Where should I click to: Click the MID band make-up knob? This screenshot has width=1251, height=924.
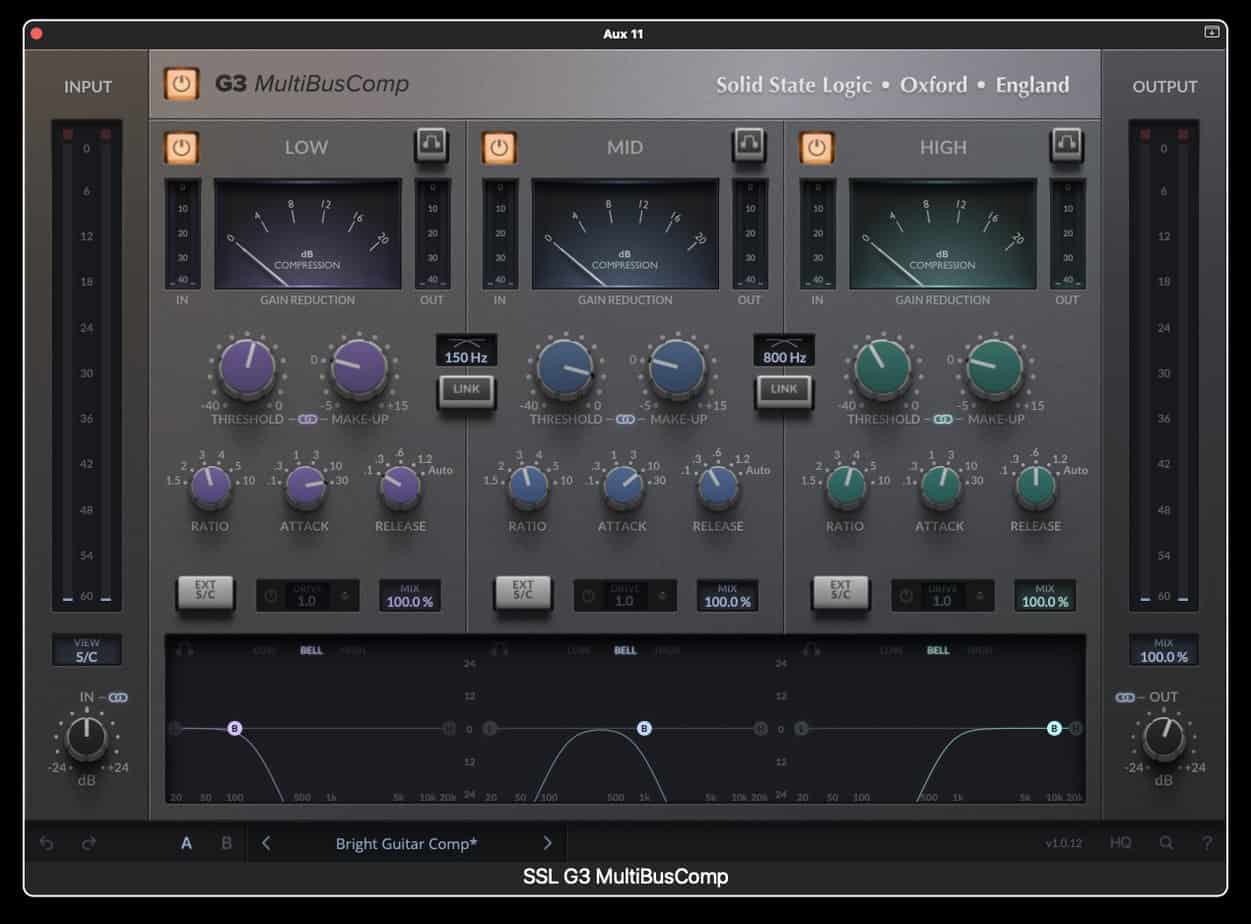coord(677,368)
